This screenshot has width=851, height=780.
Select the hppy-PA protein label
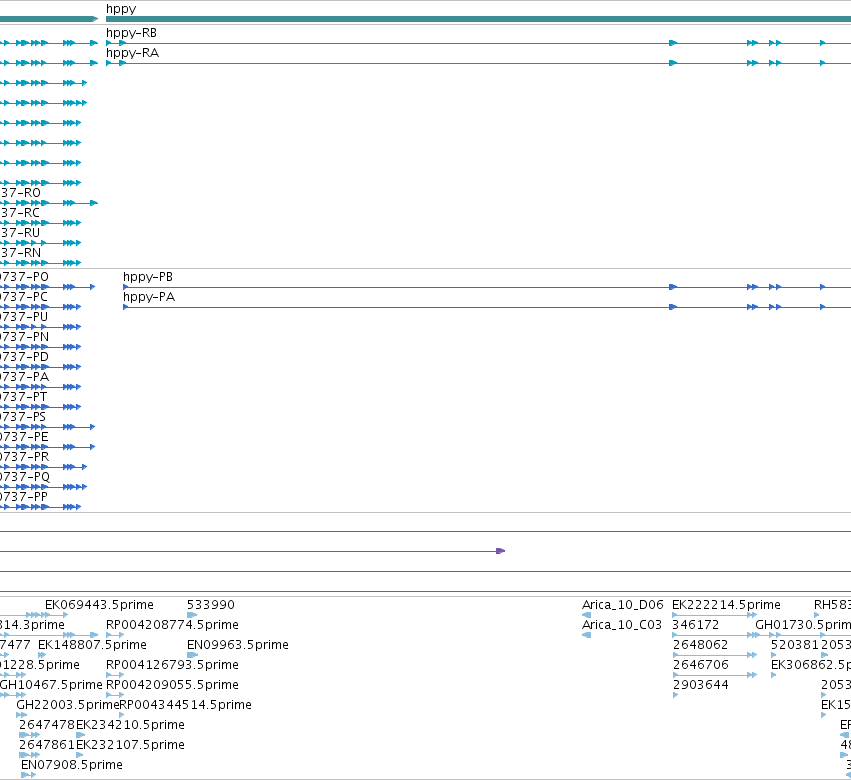tap(149, 297)
